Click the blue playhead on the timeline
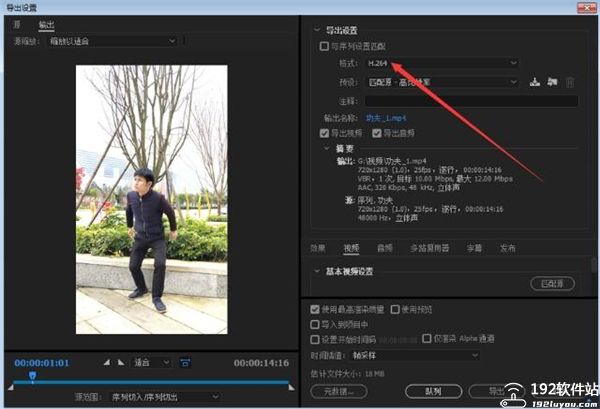The width and height of the screenshot is (600, 409). pyautogui.click(x=32, y=376)
